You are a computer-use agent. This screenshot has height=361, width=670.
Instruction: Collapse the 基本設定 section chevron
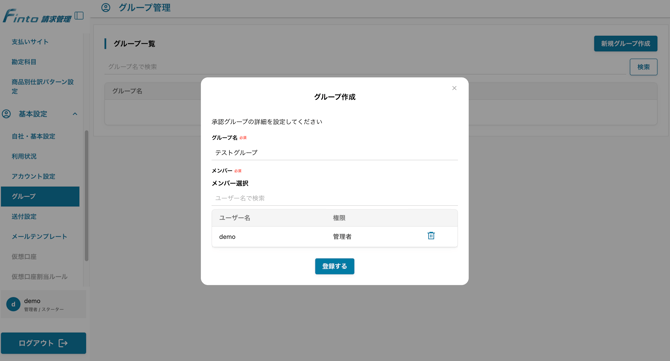tap(75, 114)
